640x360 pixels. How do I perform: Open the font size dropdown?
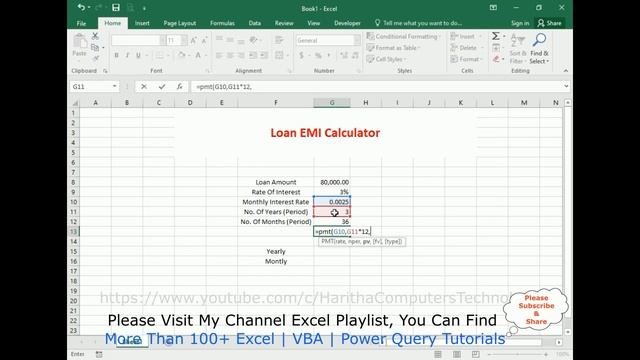(184, 40)
